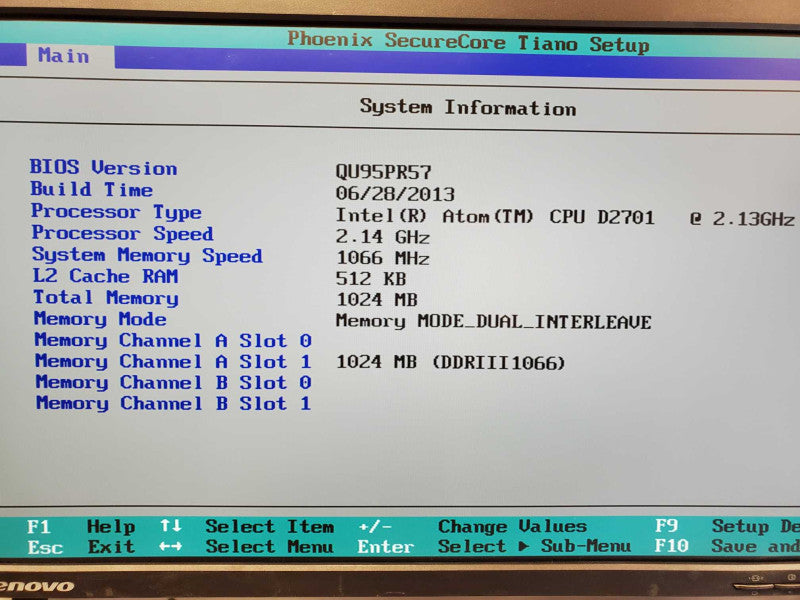Select the L2 Cache RAM label
The height and width of the screenshot is (600, 800).
click(x=106, y=276)
